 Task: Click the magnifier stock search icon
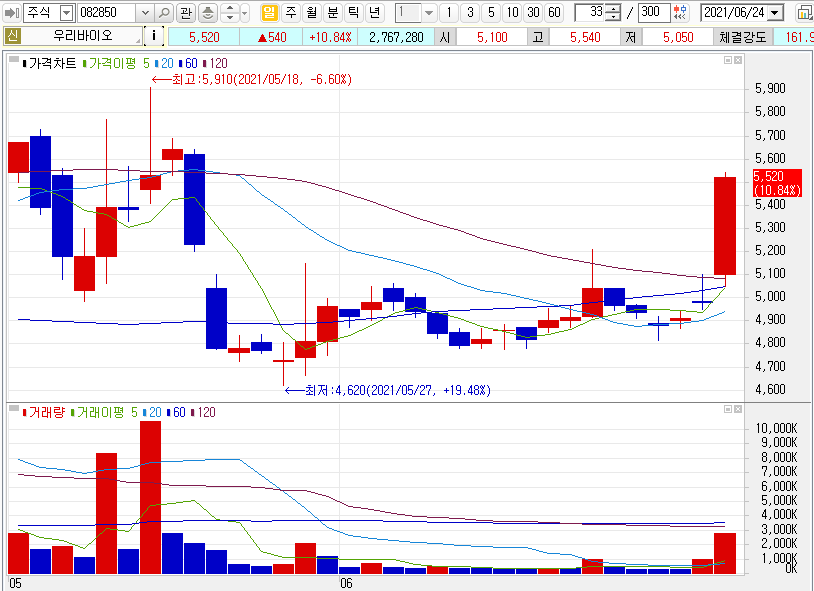click(164, 12)
